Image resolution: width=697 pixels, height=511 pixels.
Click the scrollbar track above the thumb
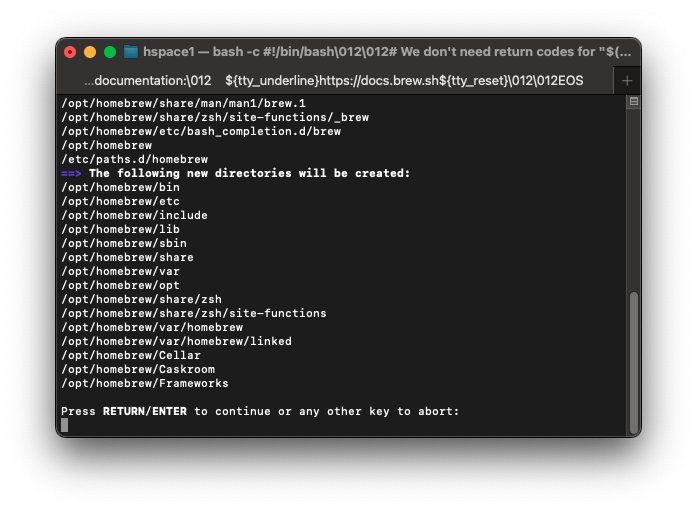(634, 200)
